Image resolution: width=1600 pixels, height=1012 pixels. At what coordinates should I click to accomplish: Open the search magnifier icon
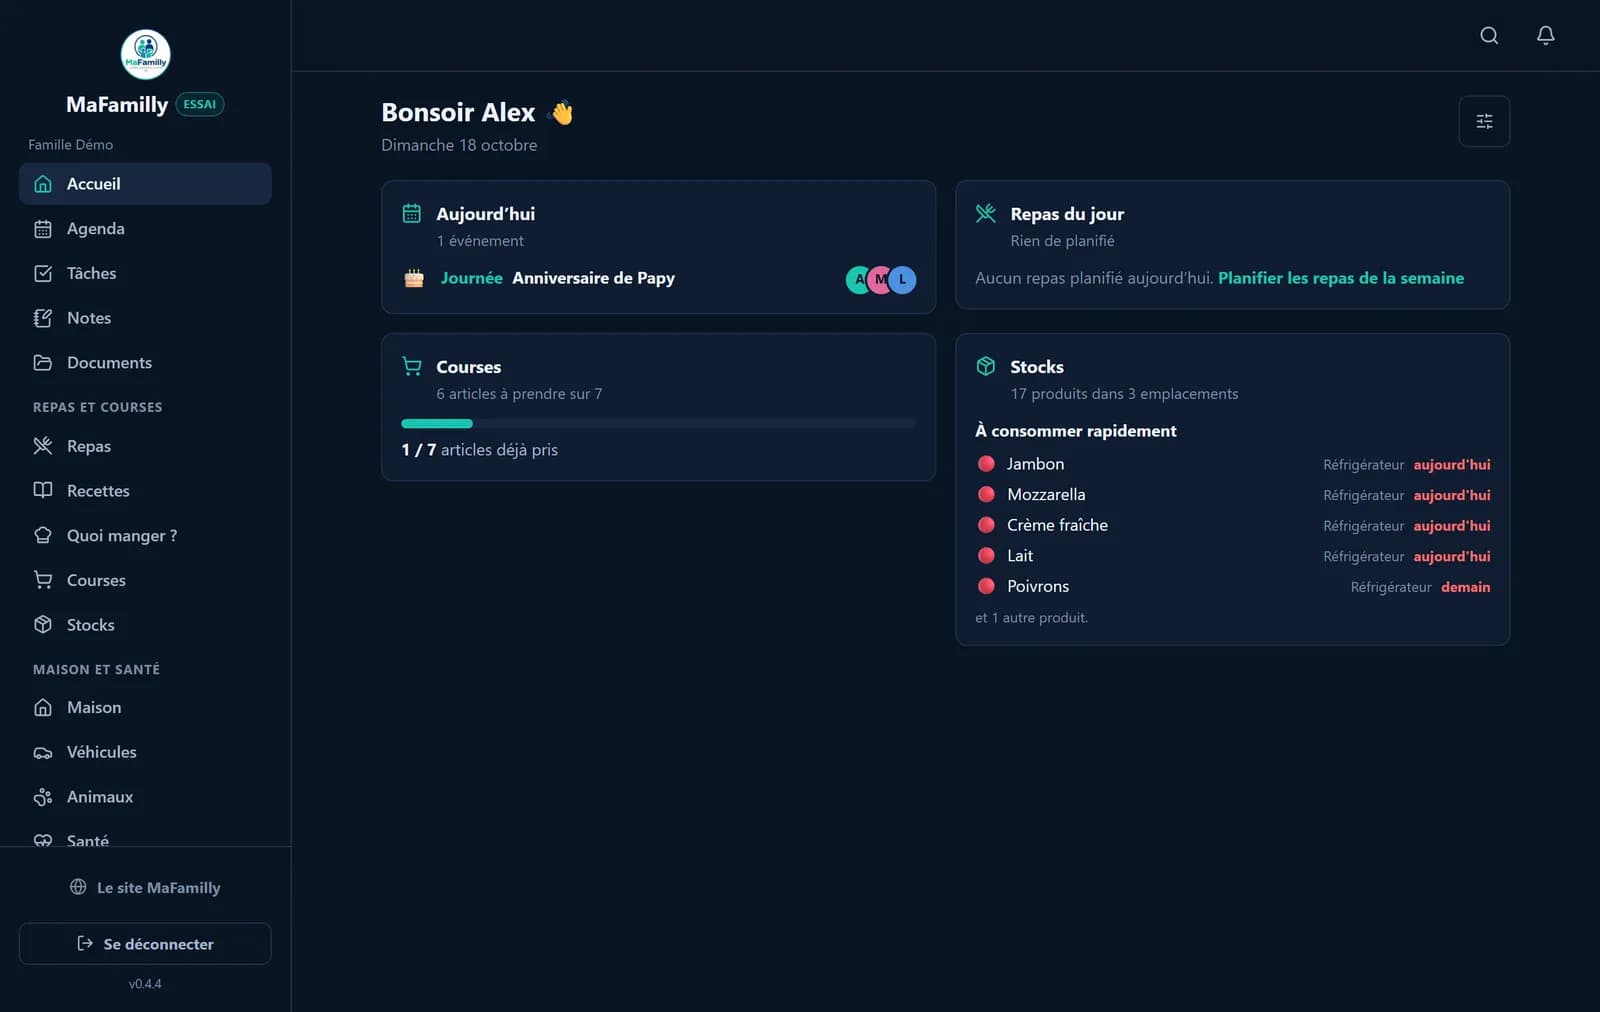pos(1489,36)
